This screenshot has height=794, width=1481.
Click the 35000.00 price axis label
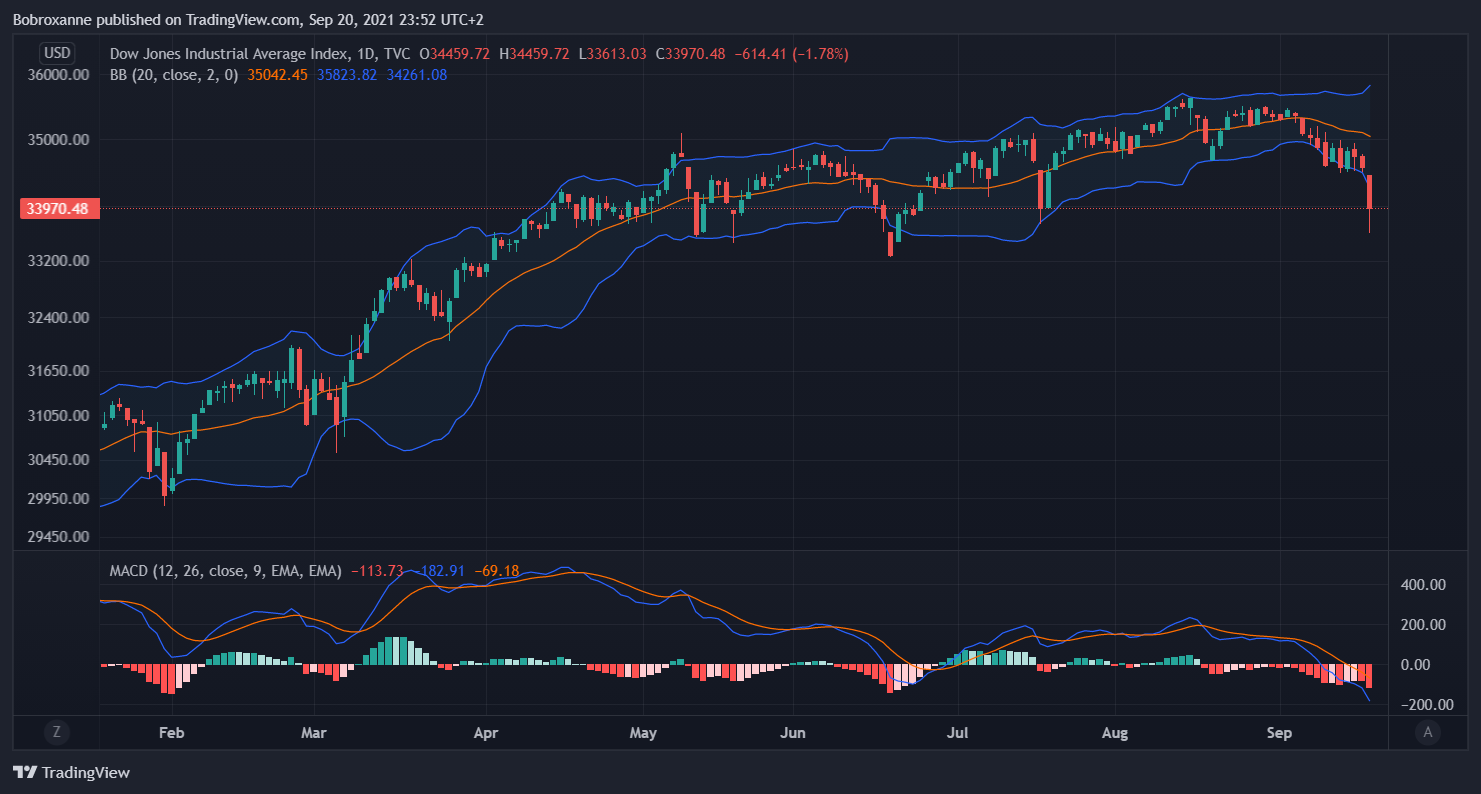pos(58,140)
